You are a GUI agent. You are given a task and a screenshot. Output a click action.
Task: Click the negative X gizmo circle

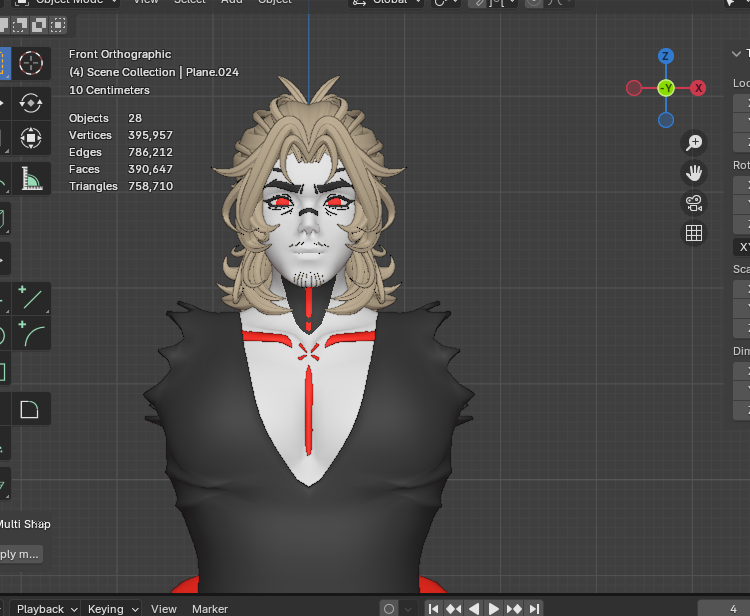pyautogui.click(x=634, y=88)
